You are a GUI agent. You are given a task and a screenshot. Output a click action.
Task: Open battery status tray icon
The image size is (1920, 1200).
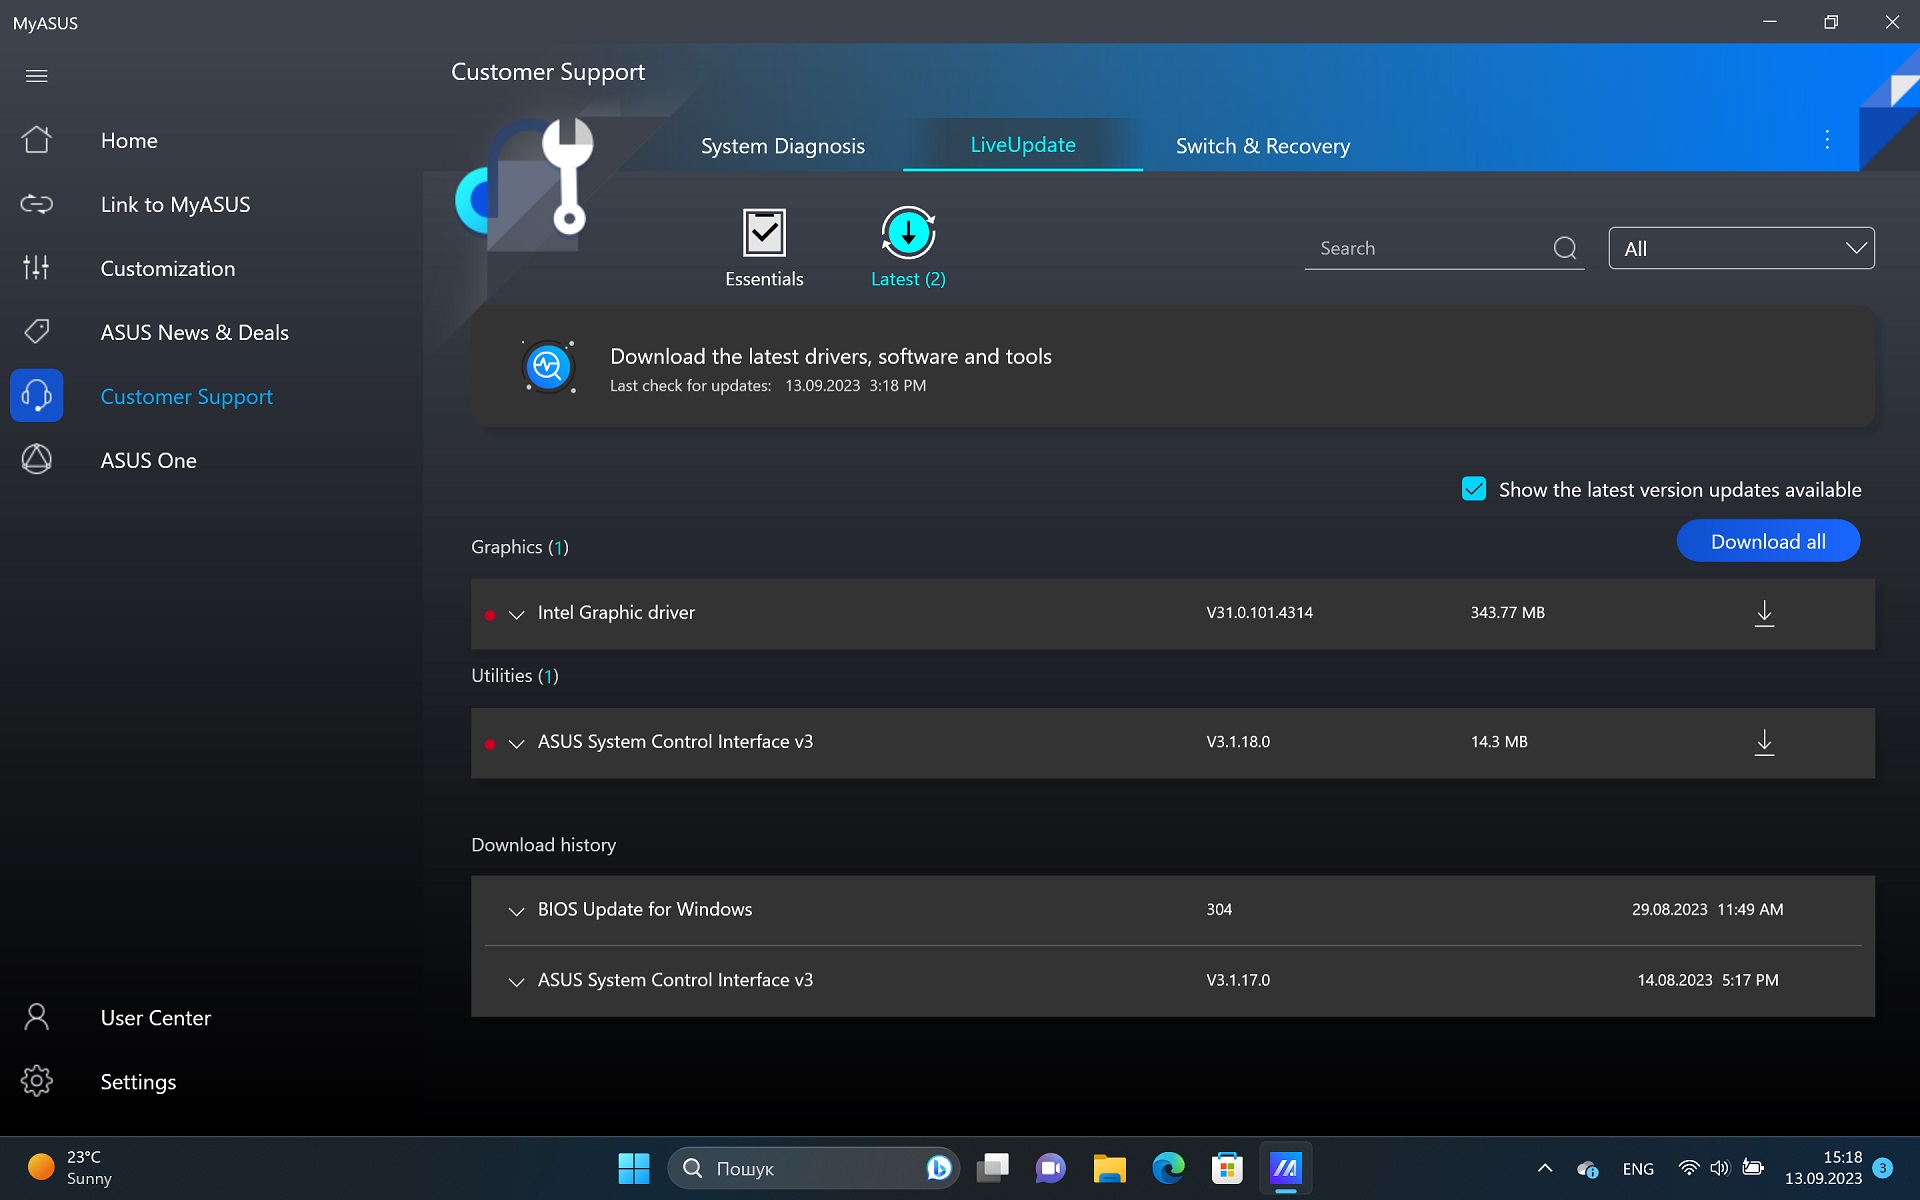[1753, 1168]
